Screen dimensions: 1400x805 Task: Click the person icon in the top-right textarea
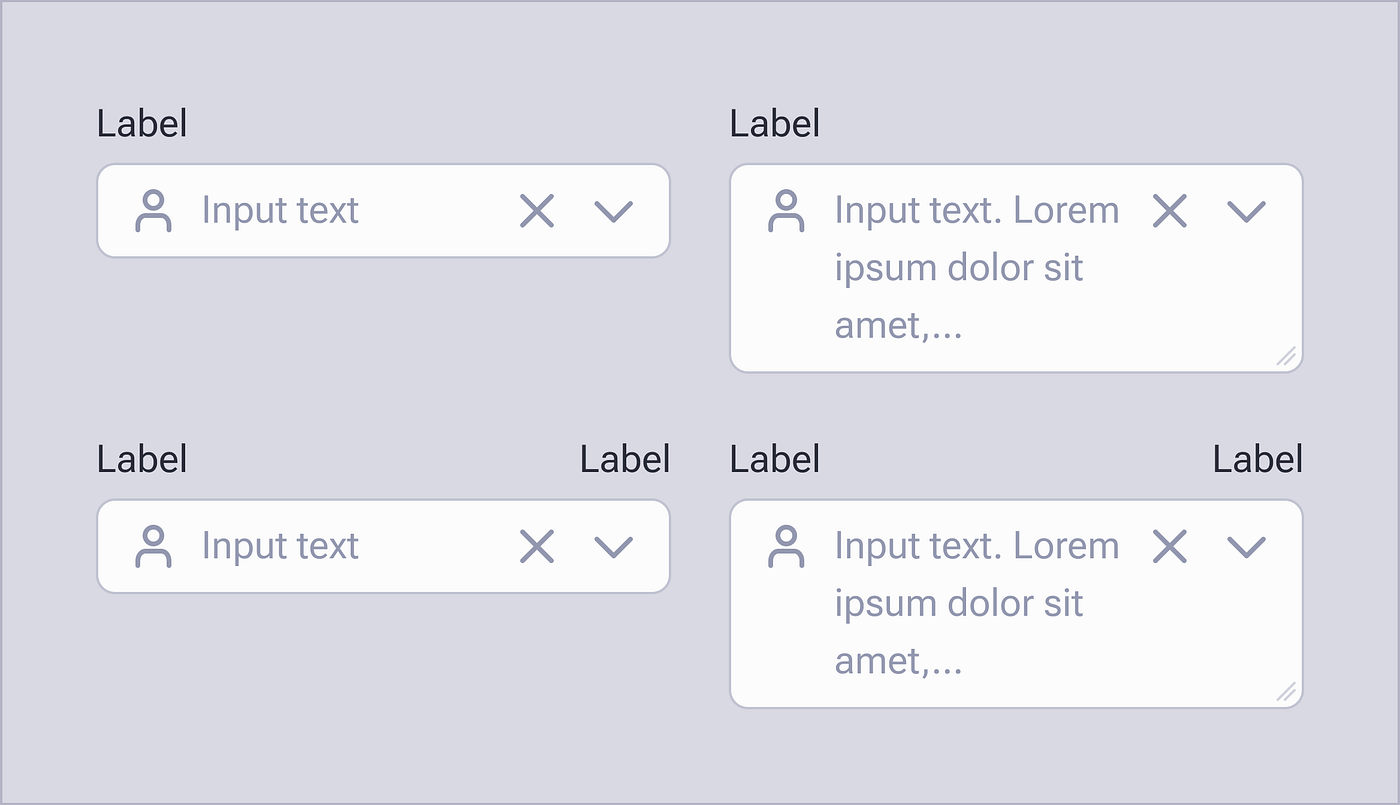[786, 210]
